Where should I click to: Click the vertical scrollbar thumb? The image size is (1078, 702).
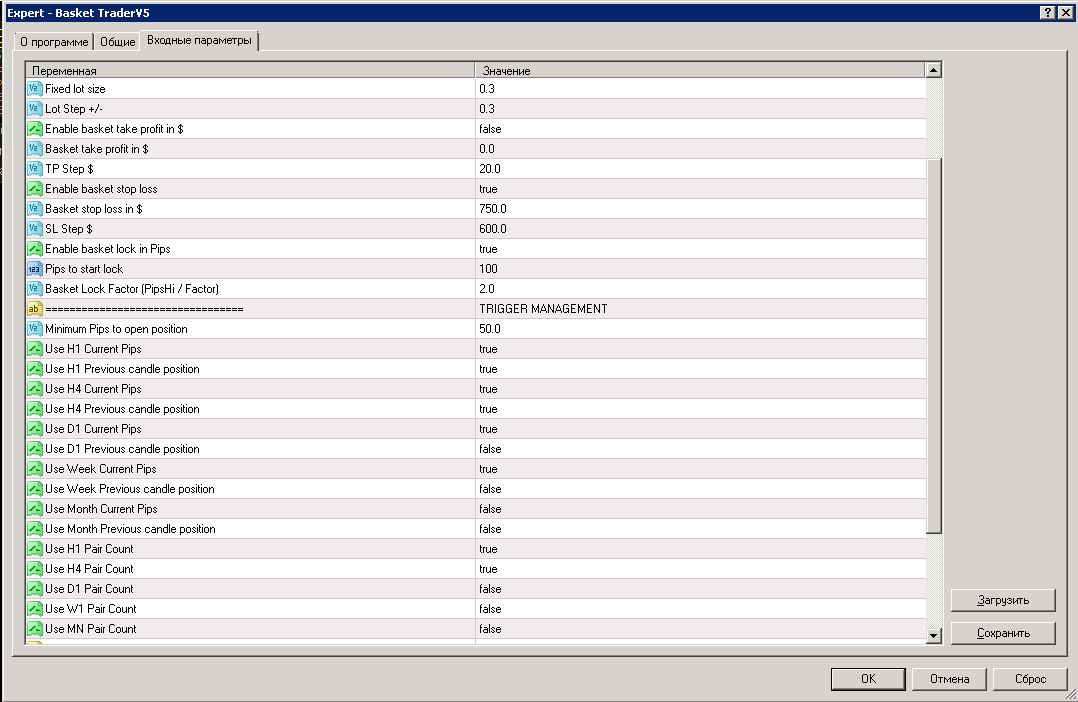click(933, 346)
